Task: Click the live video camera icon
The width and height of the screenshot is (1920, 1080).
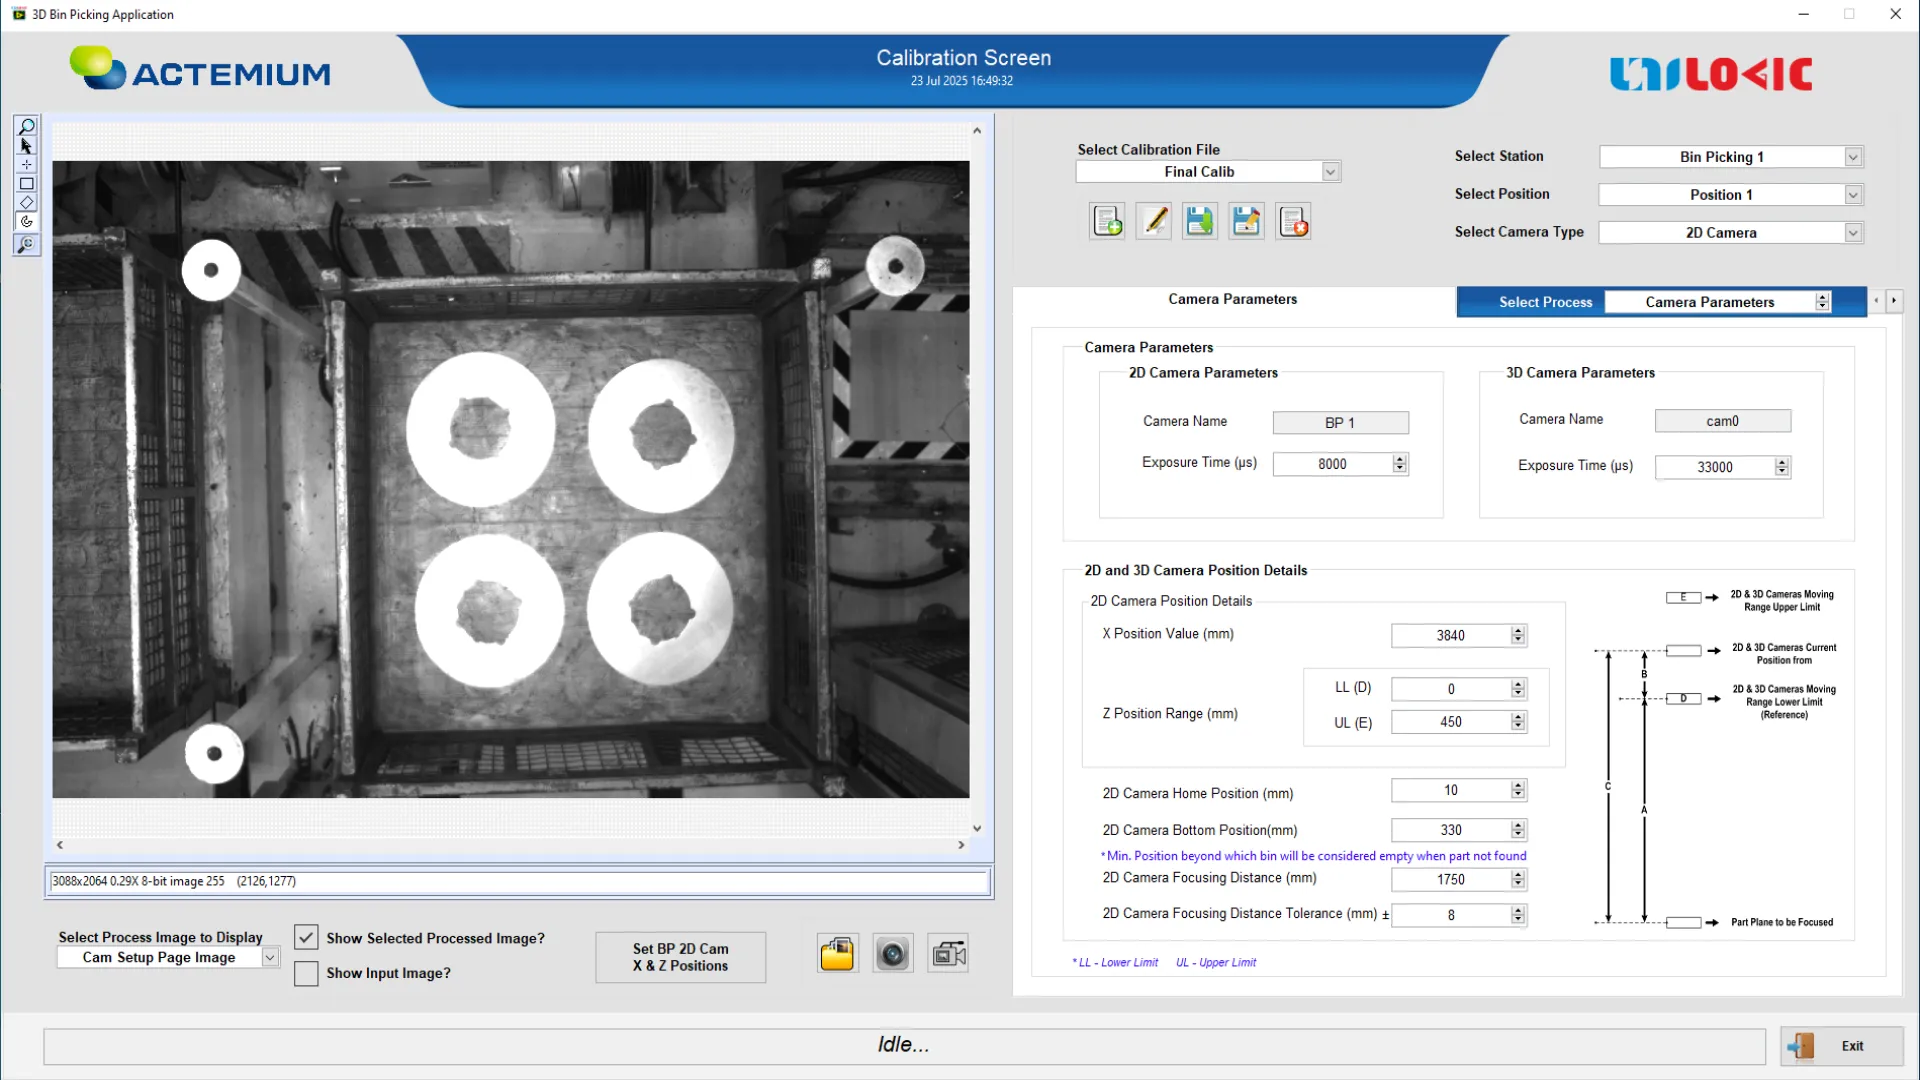Action: [x=948, y=955]
